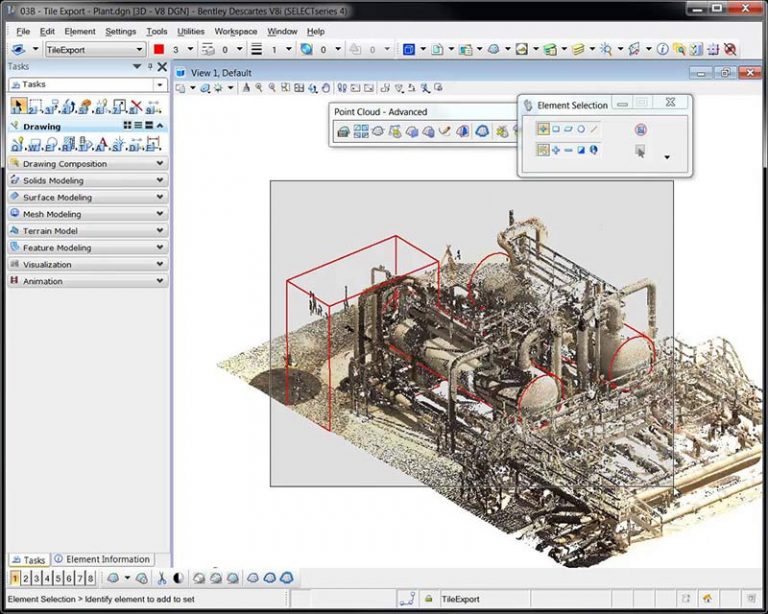The width and height of the screenshot is (768, 614).
Task: Click the red active color swatch
Action: tap(159, 49)
